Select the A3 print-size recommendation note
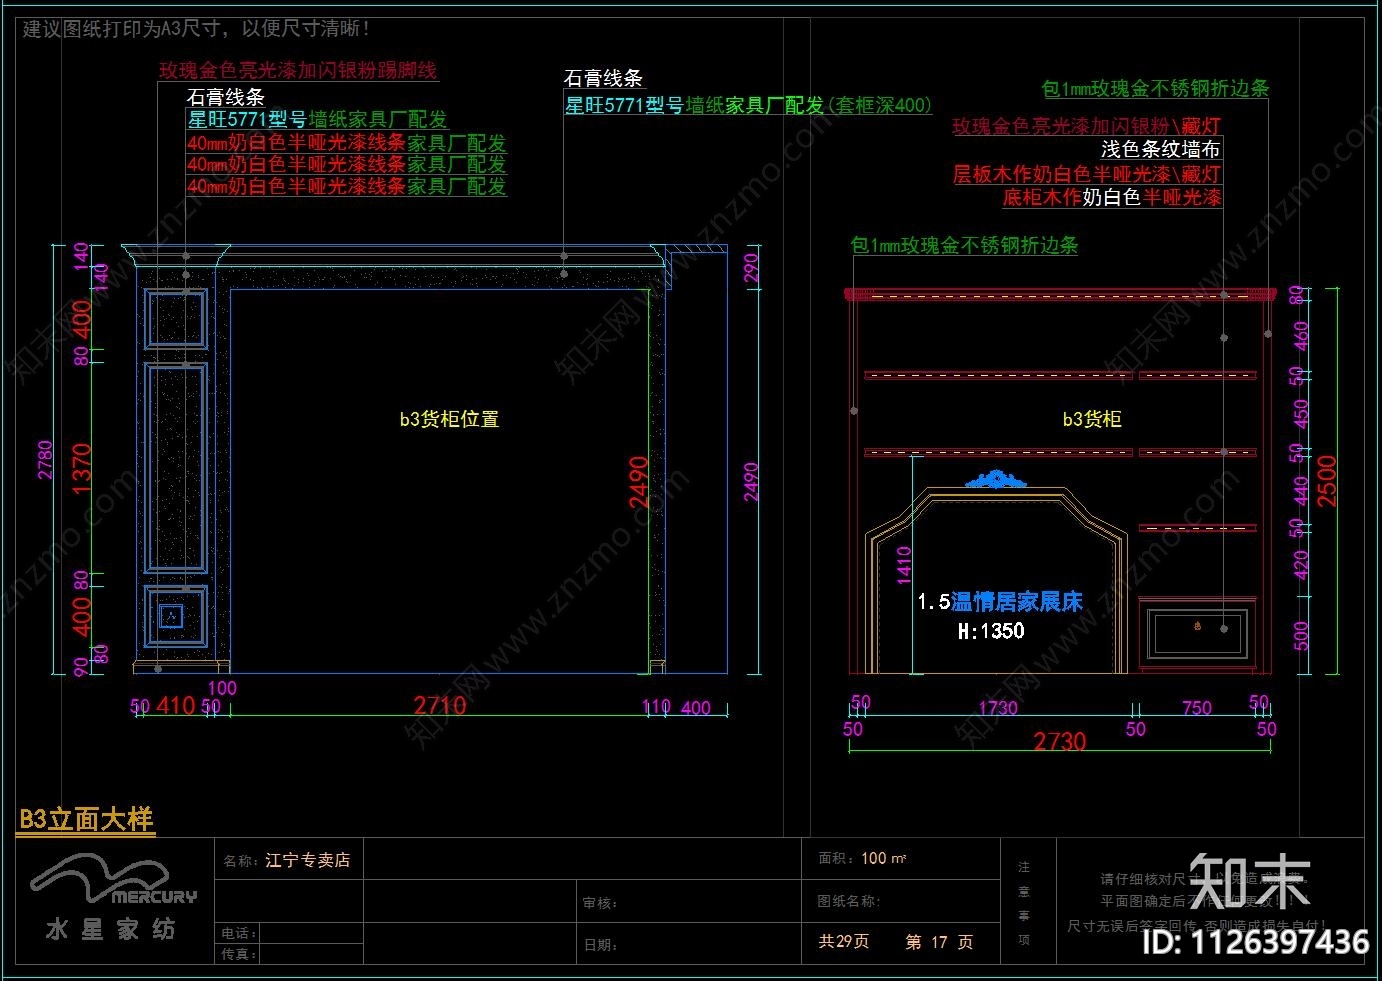This screenshot has width=1382, height=981. 196,29
